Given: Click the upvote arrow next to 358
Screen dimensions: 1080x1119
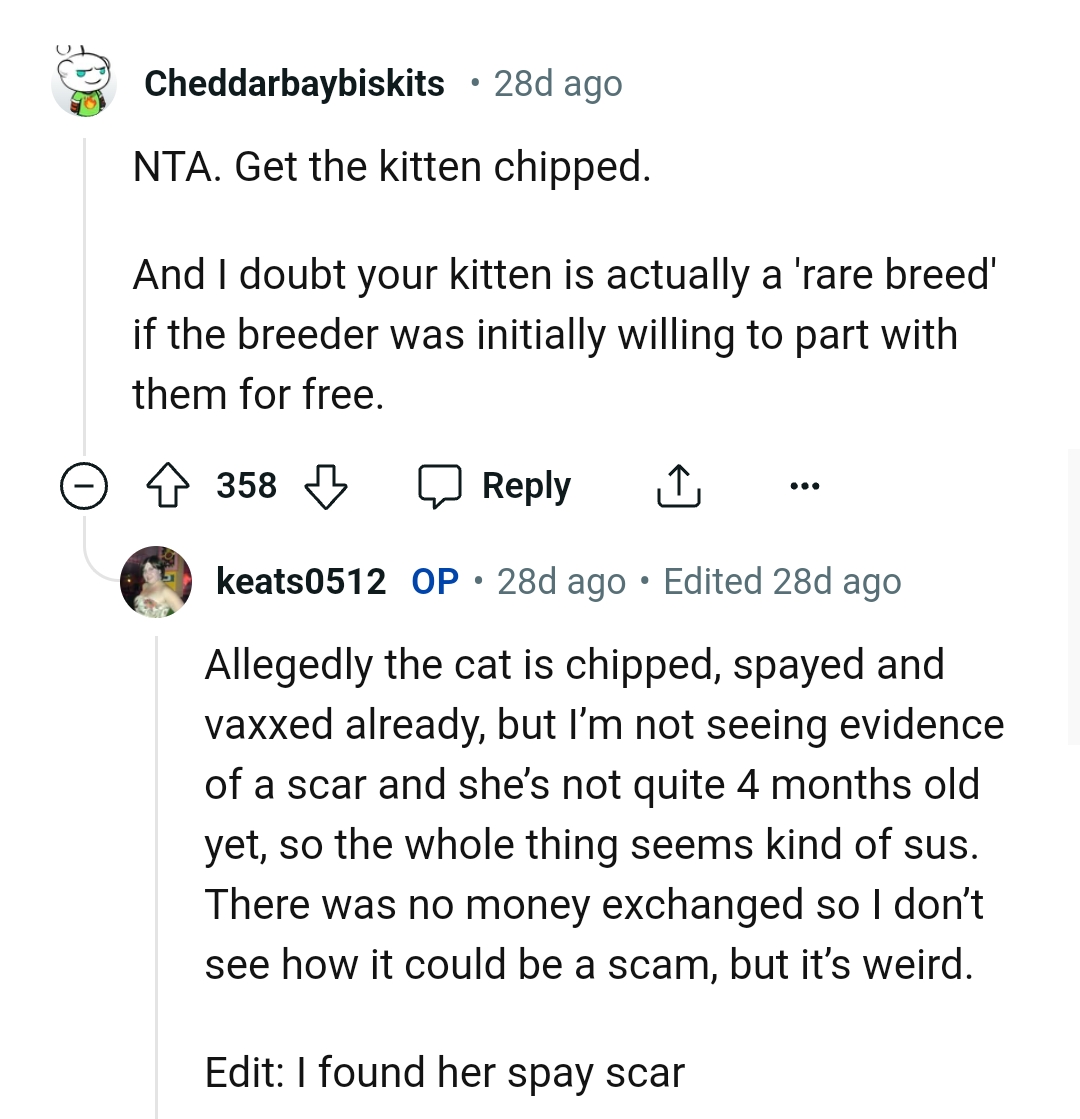Looking at the screenshot, I should 170,486.
